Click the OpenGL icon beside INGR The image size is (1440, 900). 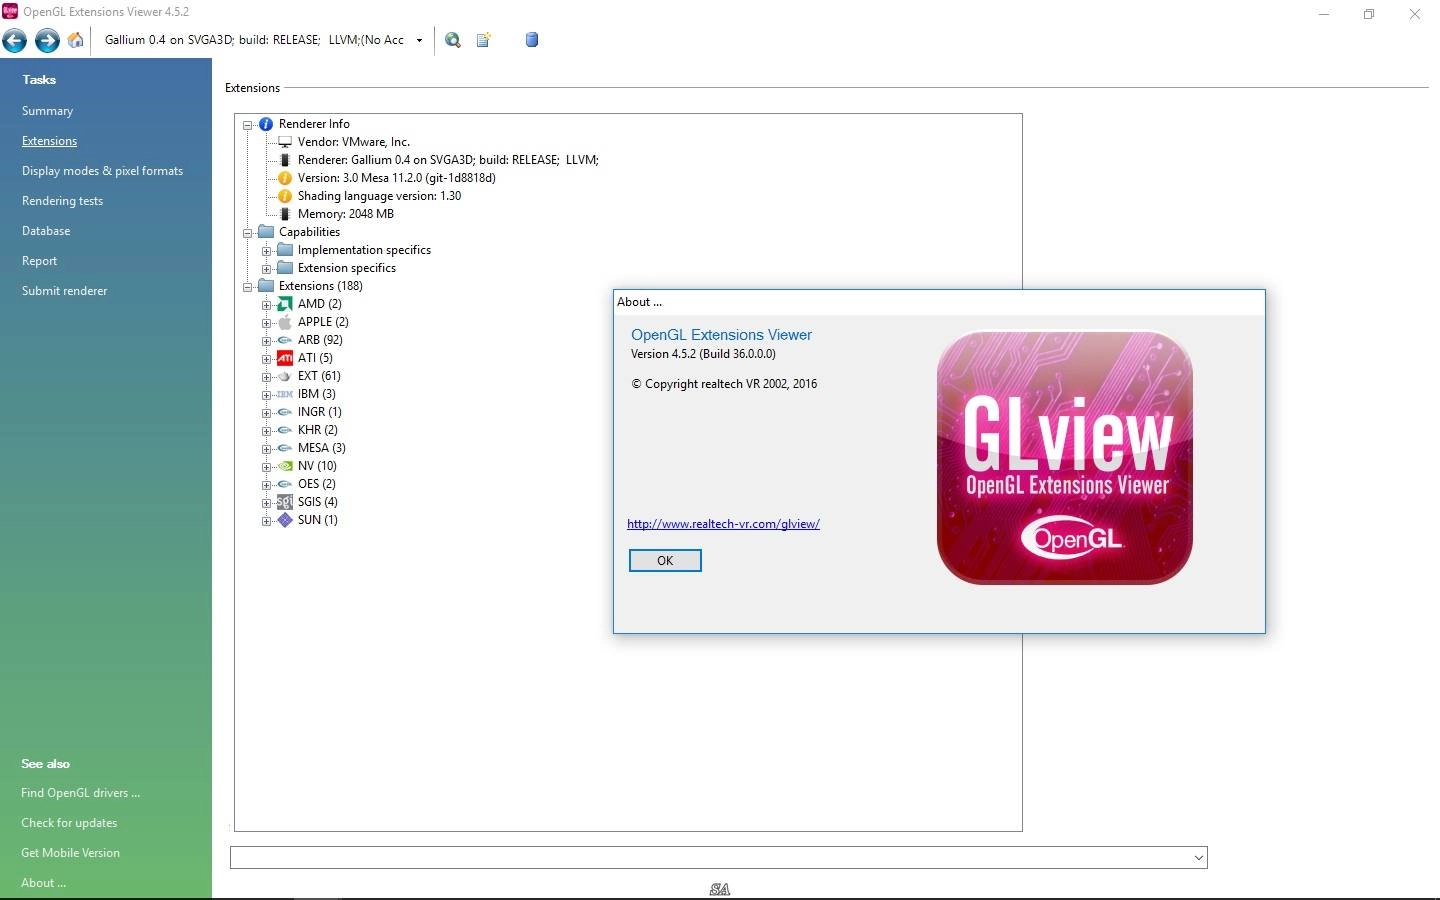click(285, 412)
